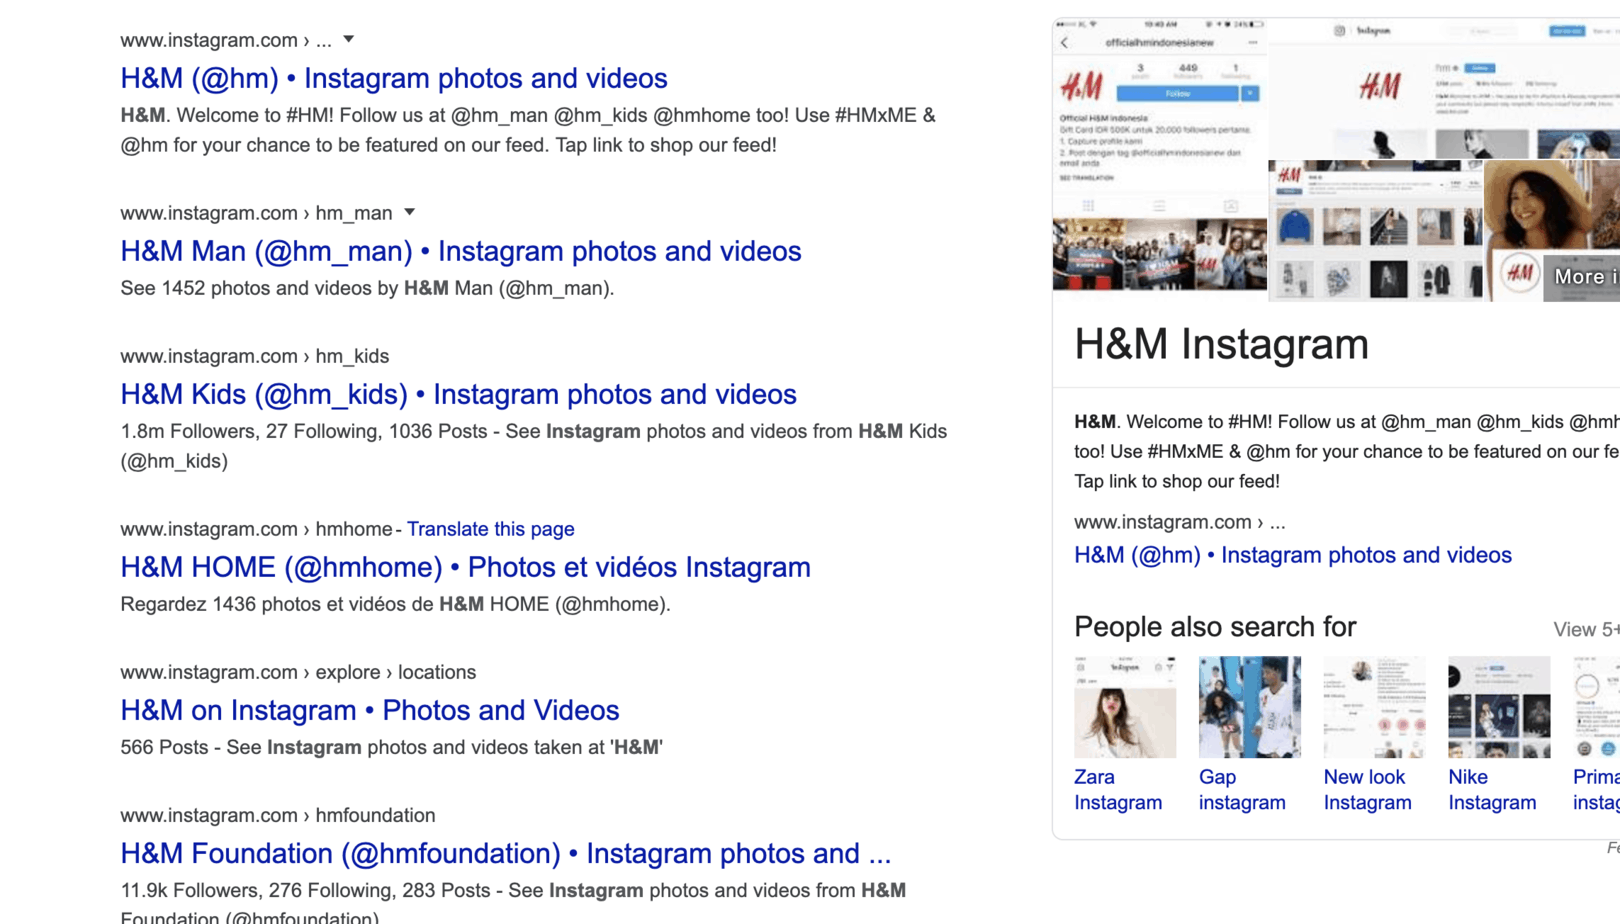Viewport: 1620px width, 924px height.
Task: Click the H&M (@hm) link in knowledge panel
Action: [x=1292, y=555]
